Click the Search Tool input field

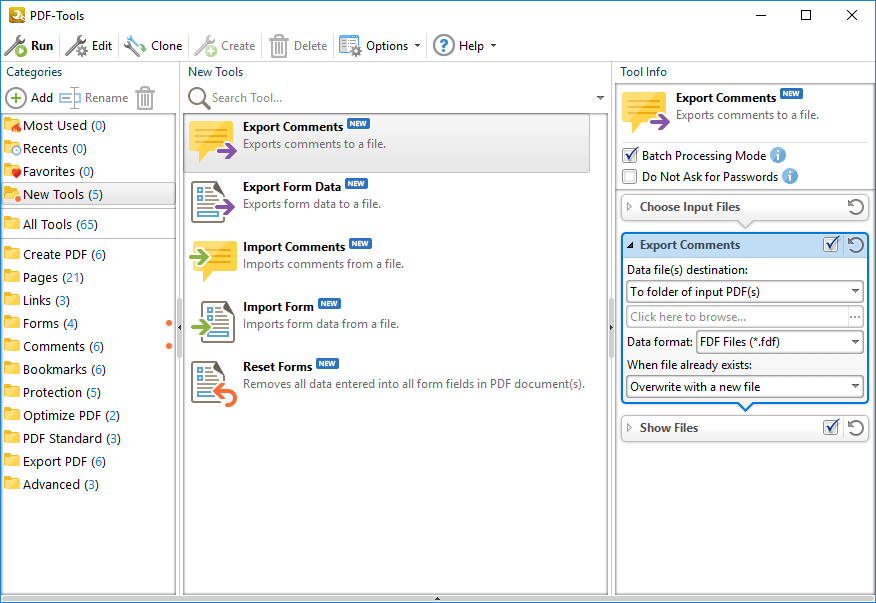pyautogui.click(x=400, y=98)
